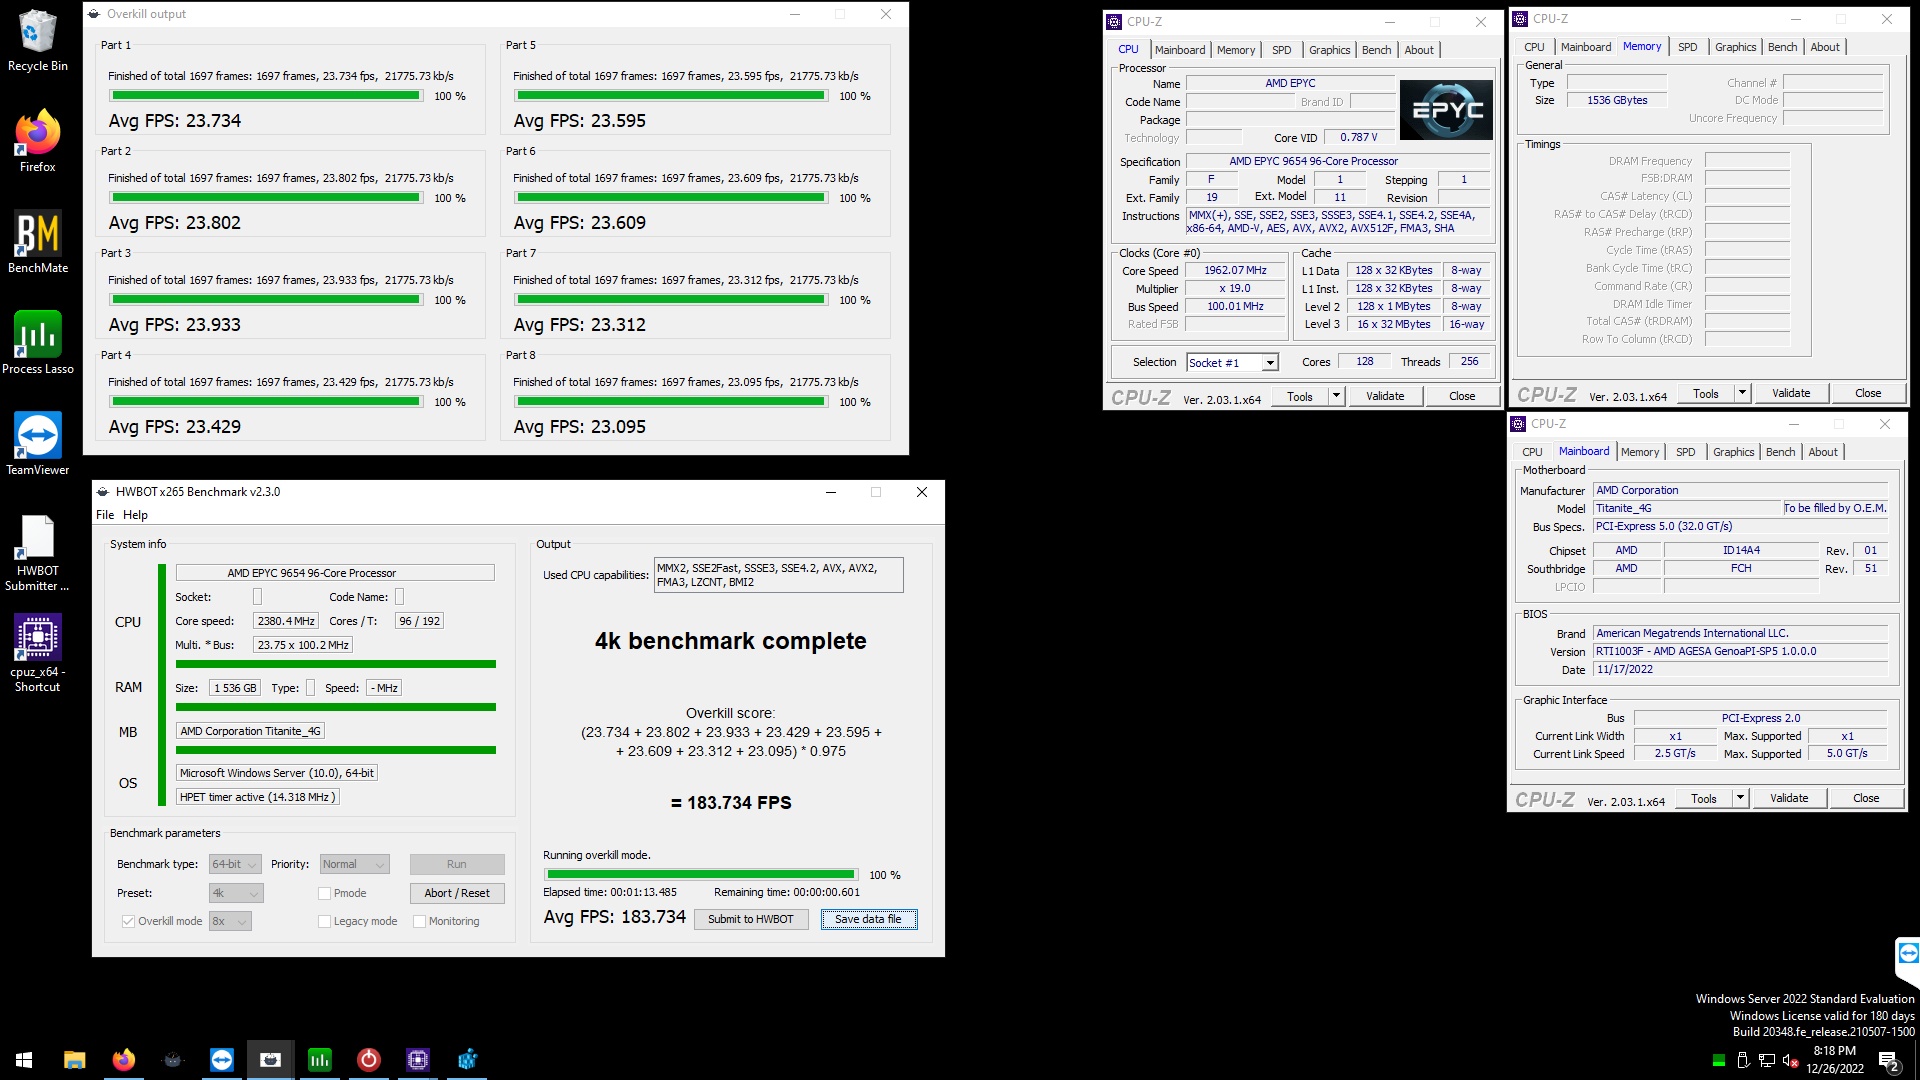Click the HPET timer active field

pos(258,797)
